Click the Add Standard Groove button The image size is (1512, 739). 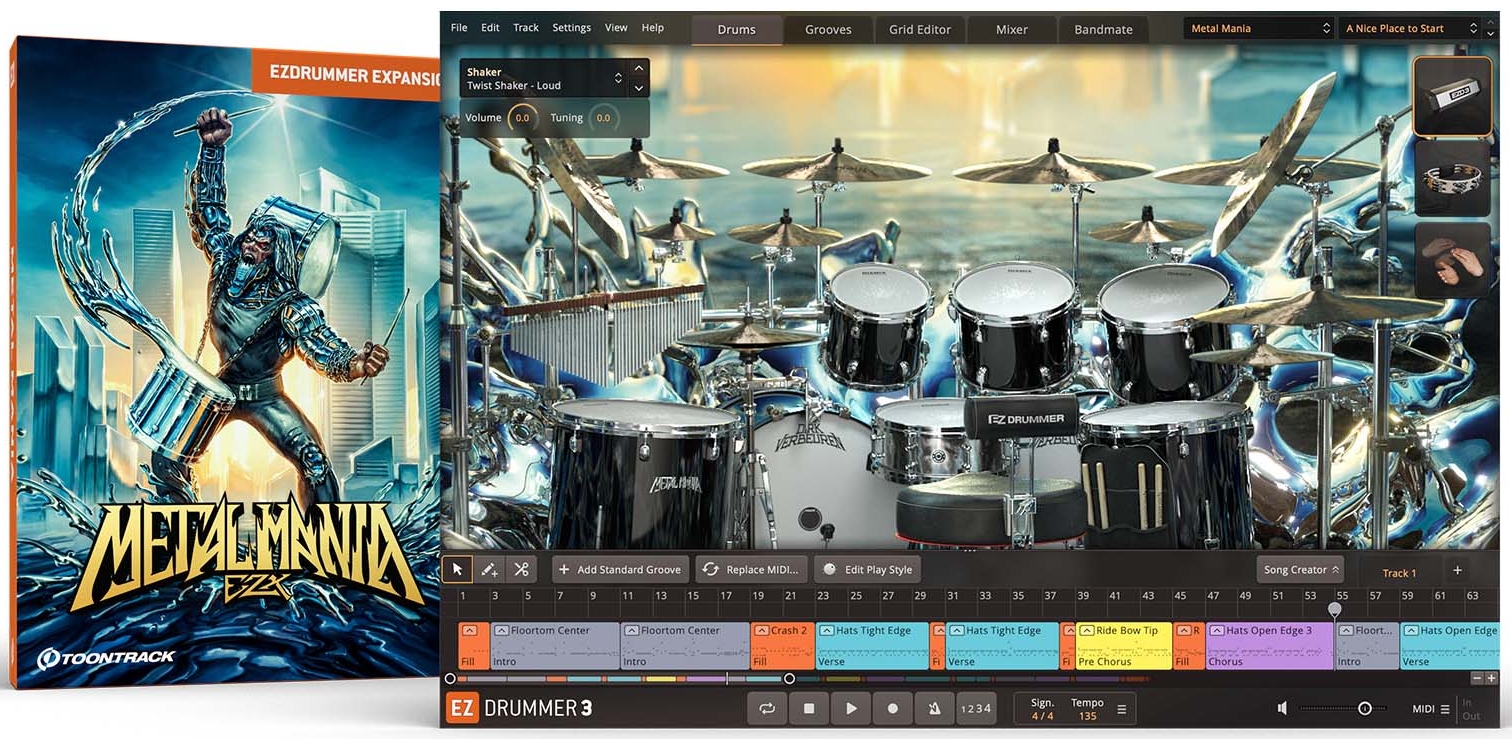coord(619,569)
